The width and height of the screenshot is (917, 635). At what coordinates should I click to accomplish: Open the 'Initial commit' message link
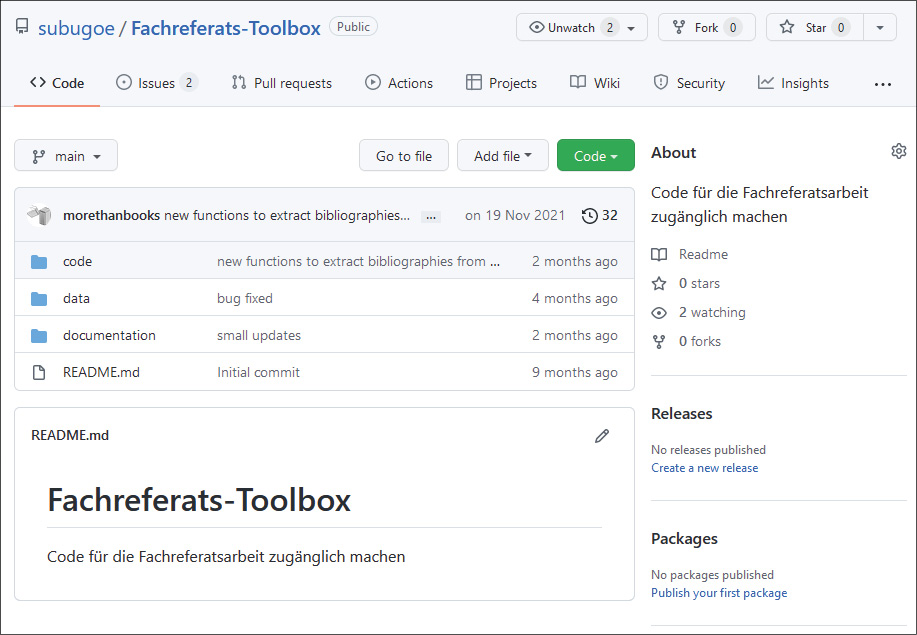(258, 372)
